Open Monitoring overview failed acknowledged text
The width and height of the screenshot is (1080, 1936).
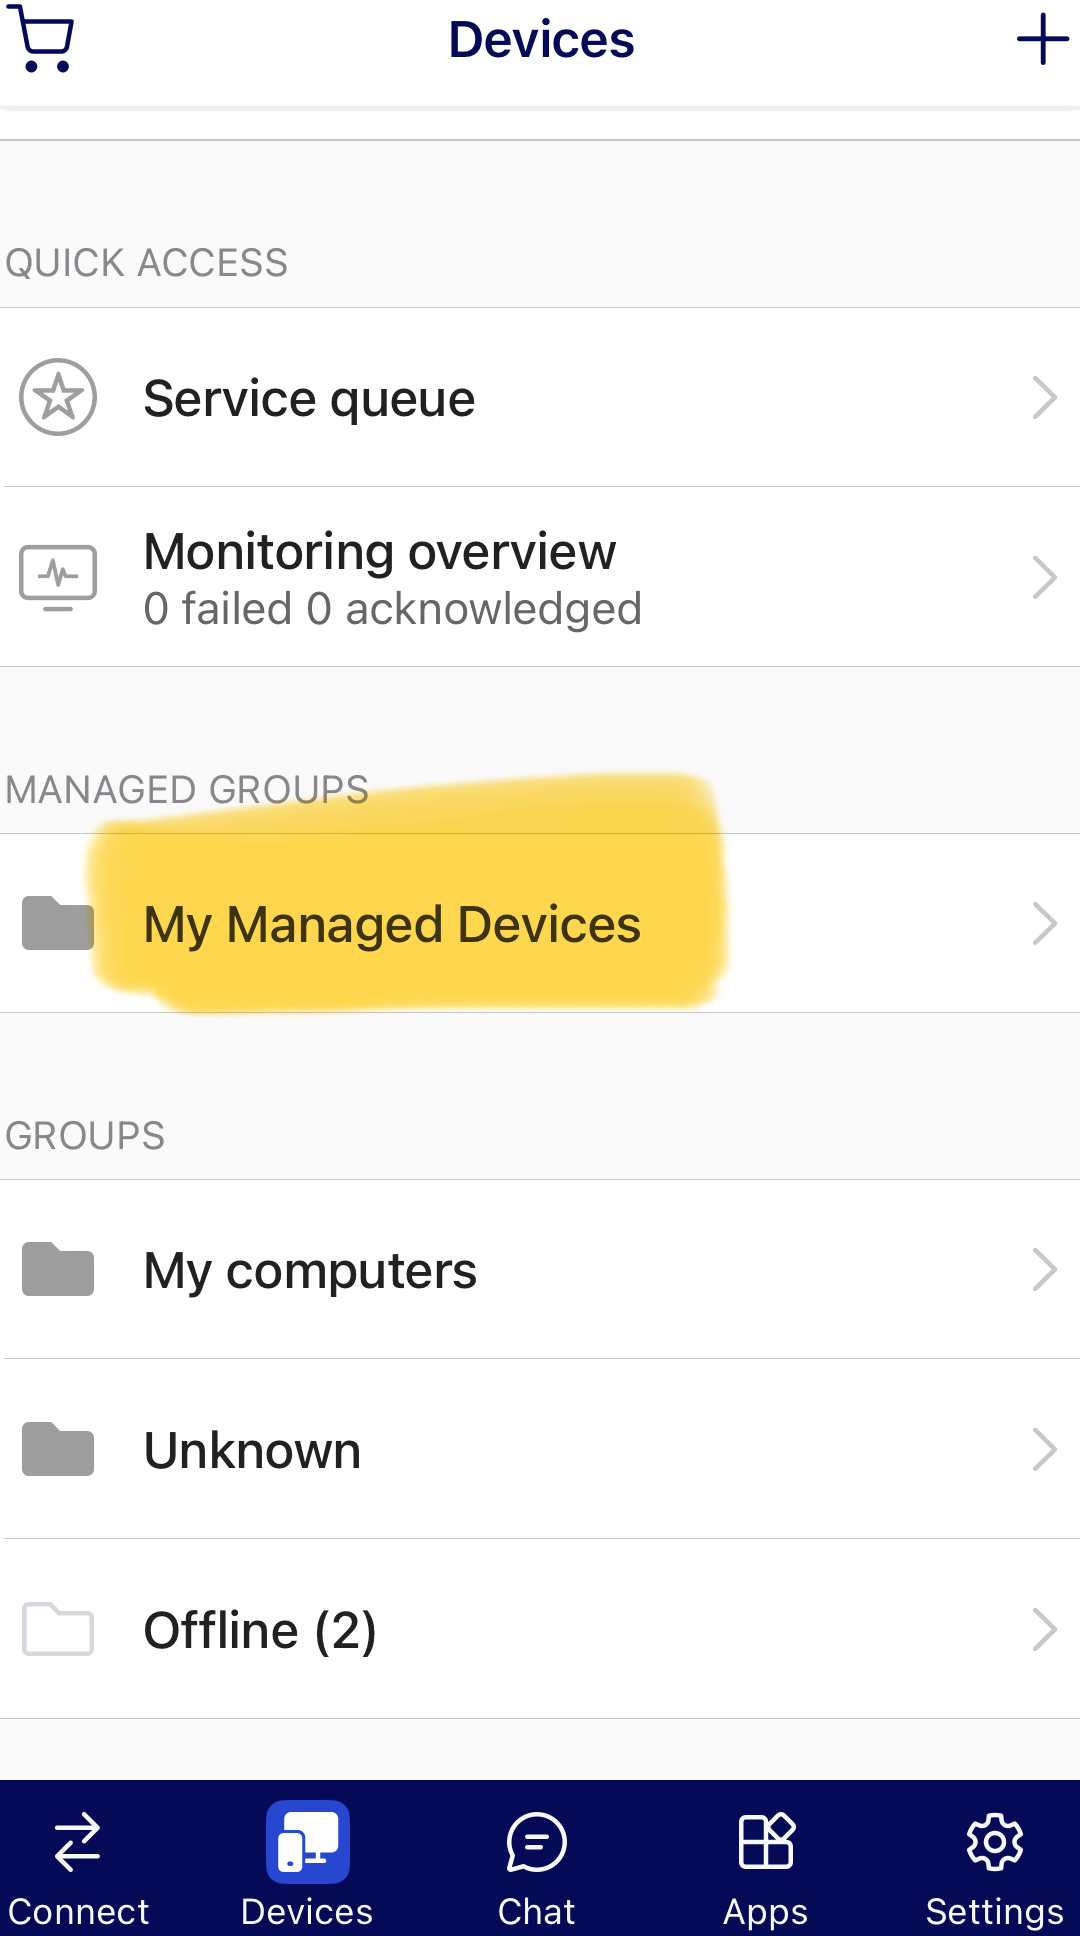(393, 609)
